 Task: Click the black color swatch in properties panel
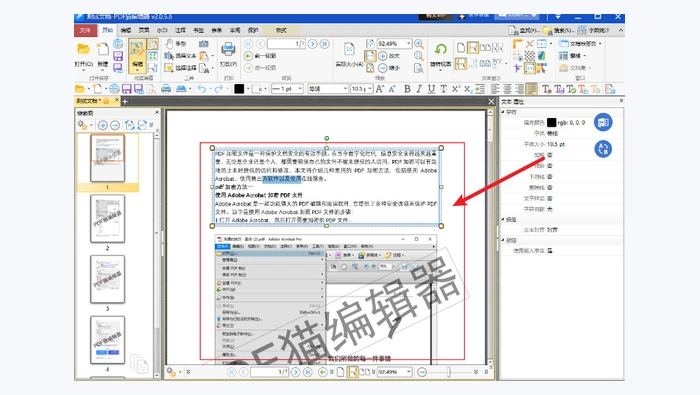coord(551,122)
